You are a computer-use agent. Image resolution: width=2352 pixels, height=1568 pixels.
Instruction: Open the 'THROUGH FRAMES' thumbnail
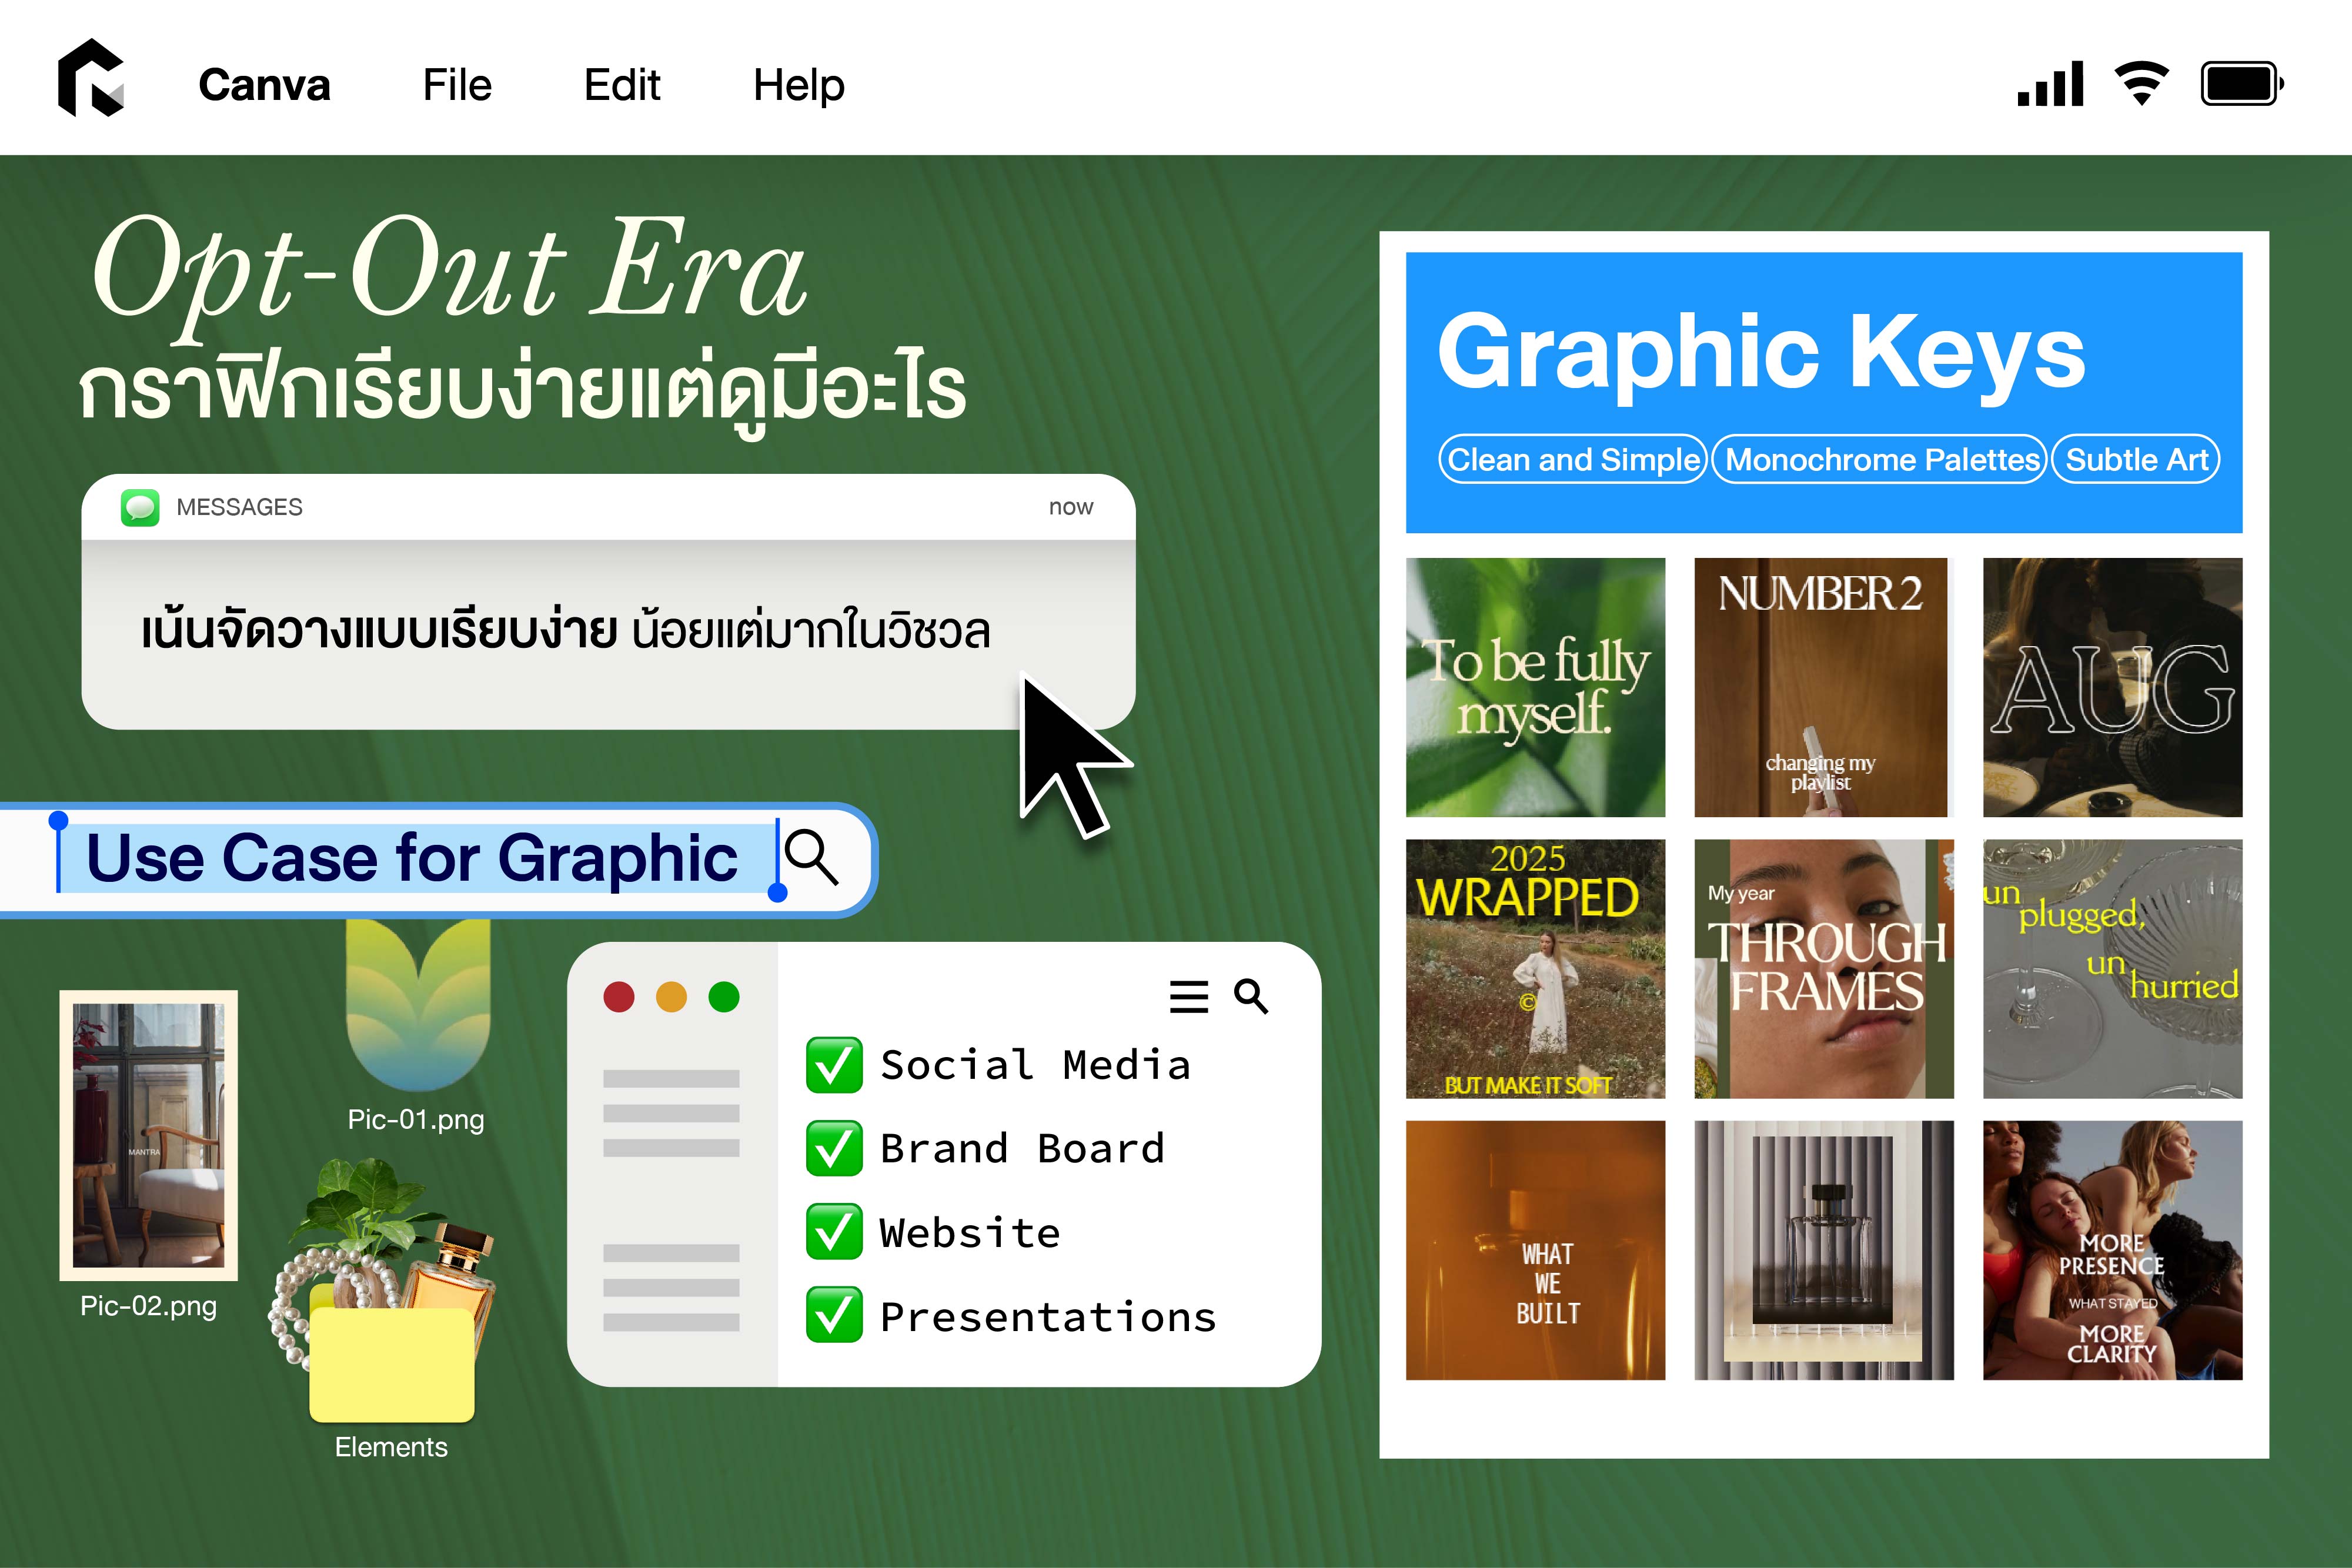pyautogui.click(x=1824, y=969)
